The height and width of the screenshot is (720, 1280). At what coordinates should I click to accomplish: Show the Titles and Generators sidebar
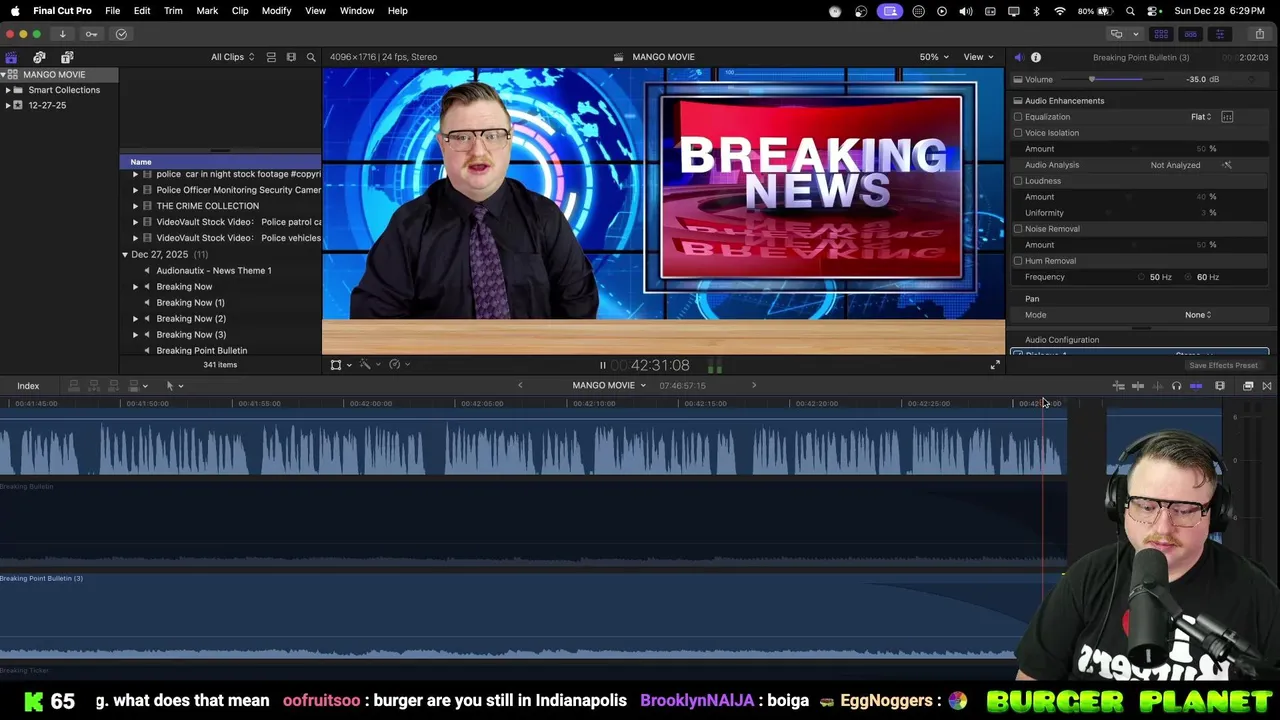(67, 57)
